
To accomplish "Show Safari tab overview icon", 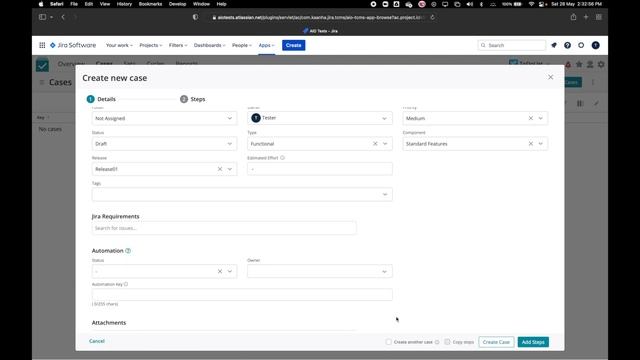I will (599, 17).
